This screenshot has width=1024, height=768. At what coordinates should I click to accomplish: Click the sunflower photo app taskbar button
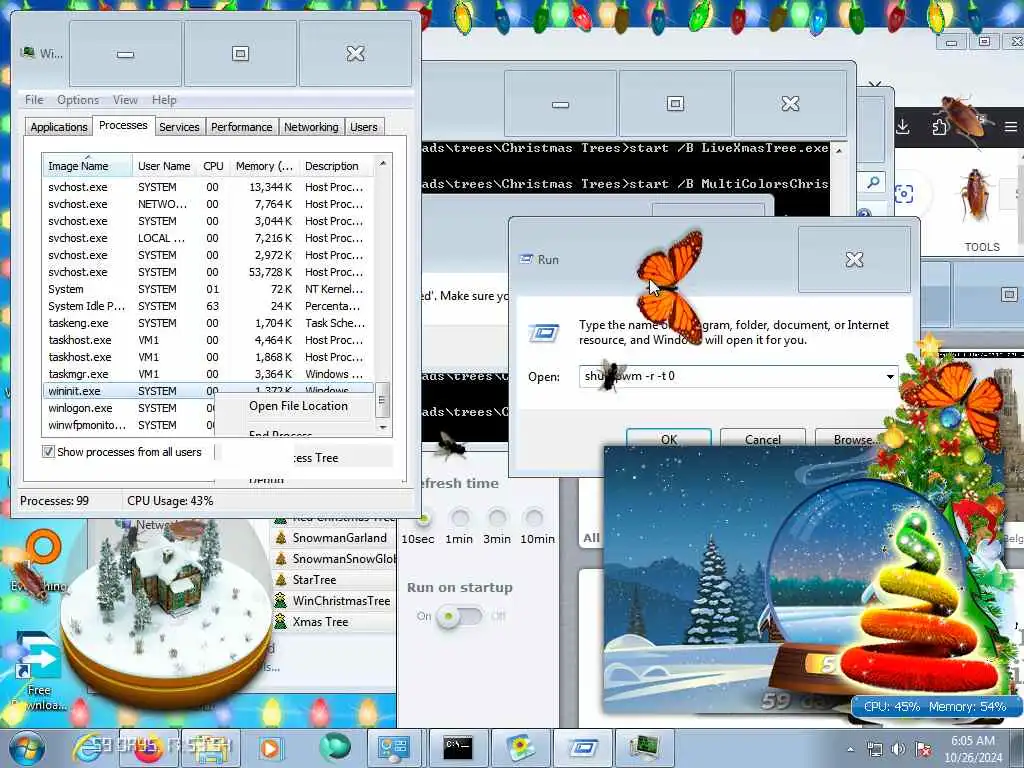(x=520, y=748)
